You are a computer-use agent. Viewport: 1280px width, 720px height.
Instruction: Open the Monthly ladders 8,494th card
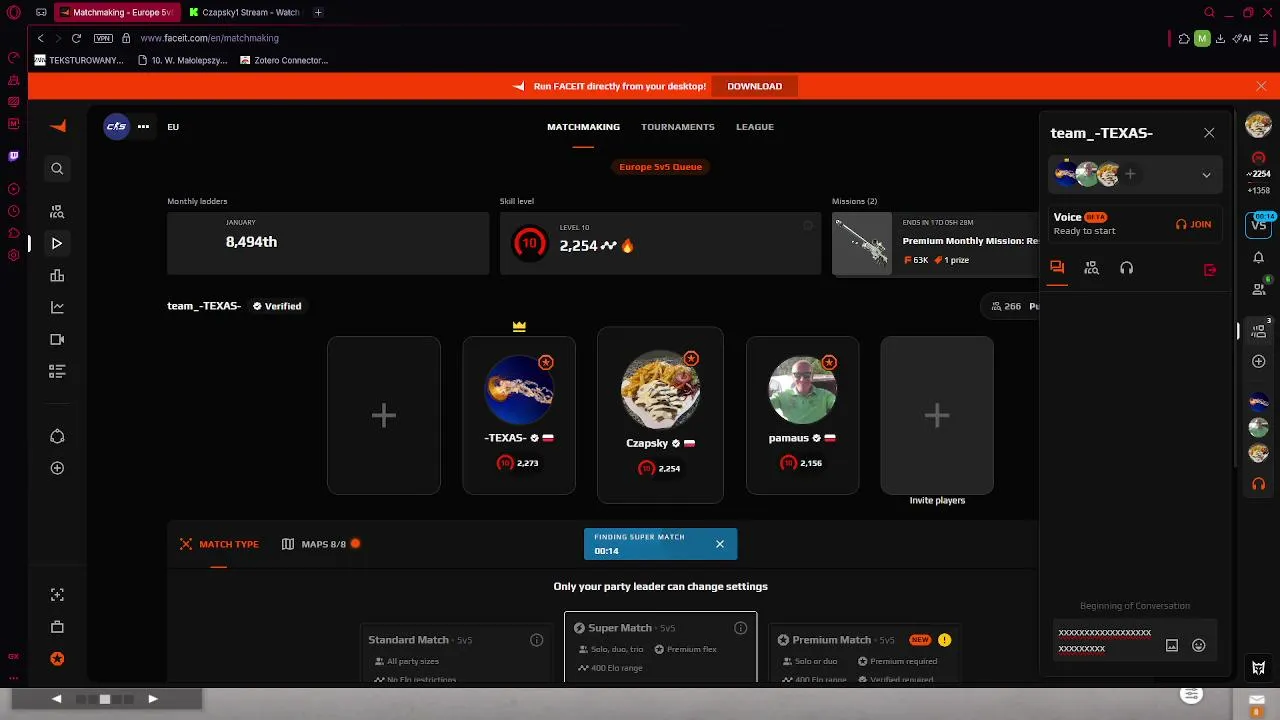coord(328,242)
